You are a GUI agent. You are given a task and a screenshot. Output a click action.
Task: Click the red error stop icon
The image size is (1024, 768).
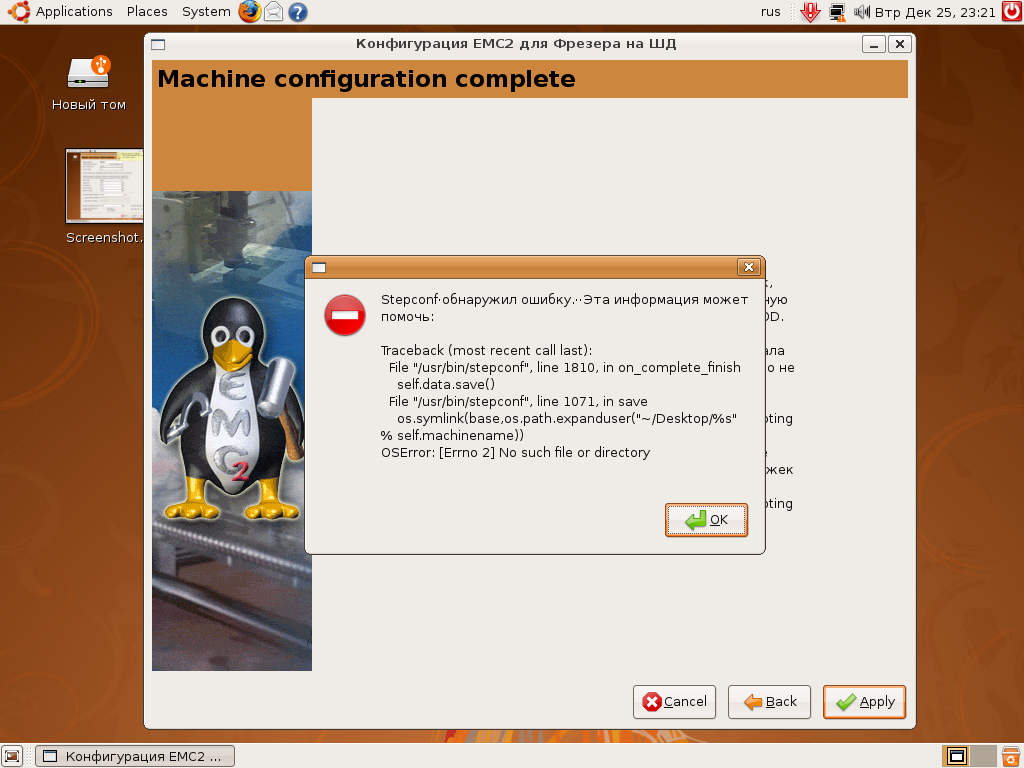(x=345, y=315)
